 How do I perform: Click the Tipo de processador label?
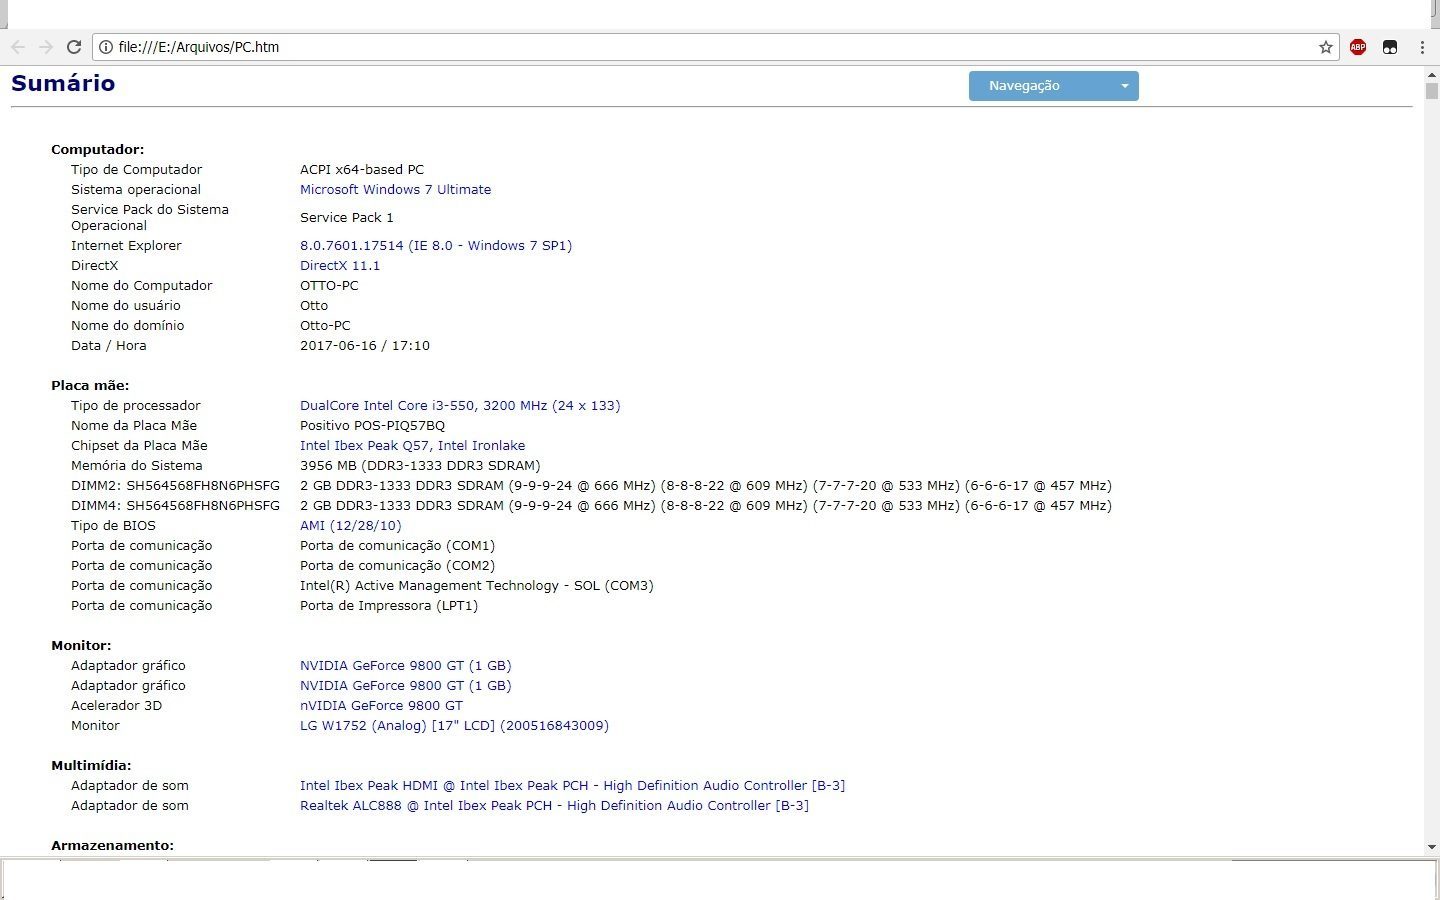(x=136, y=406)
